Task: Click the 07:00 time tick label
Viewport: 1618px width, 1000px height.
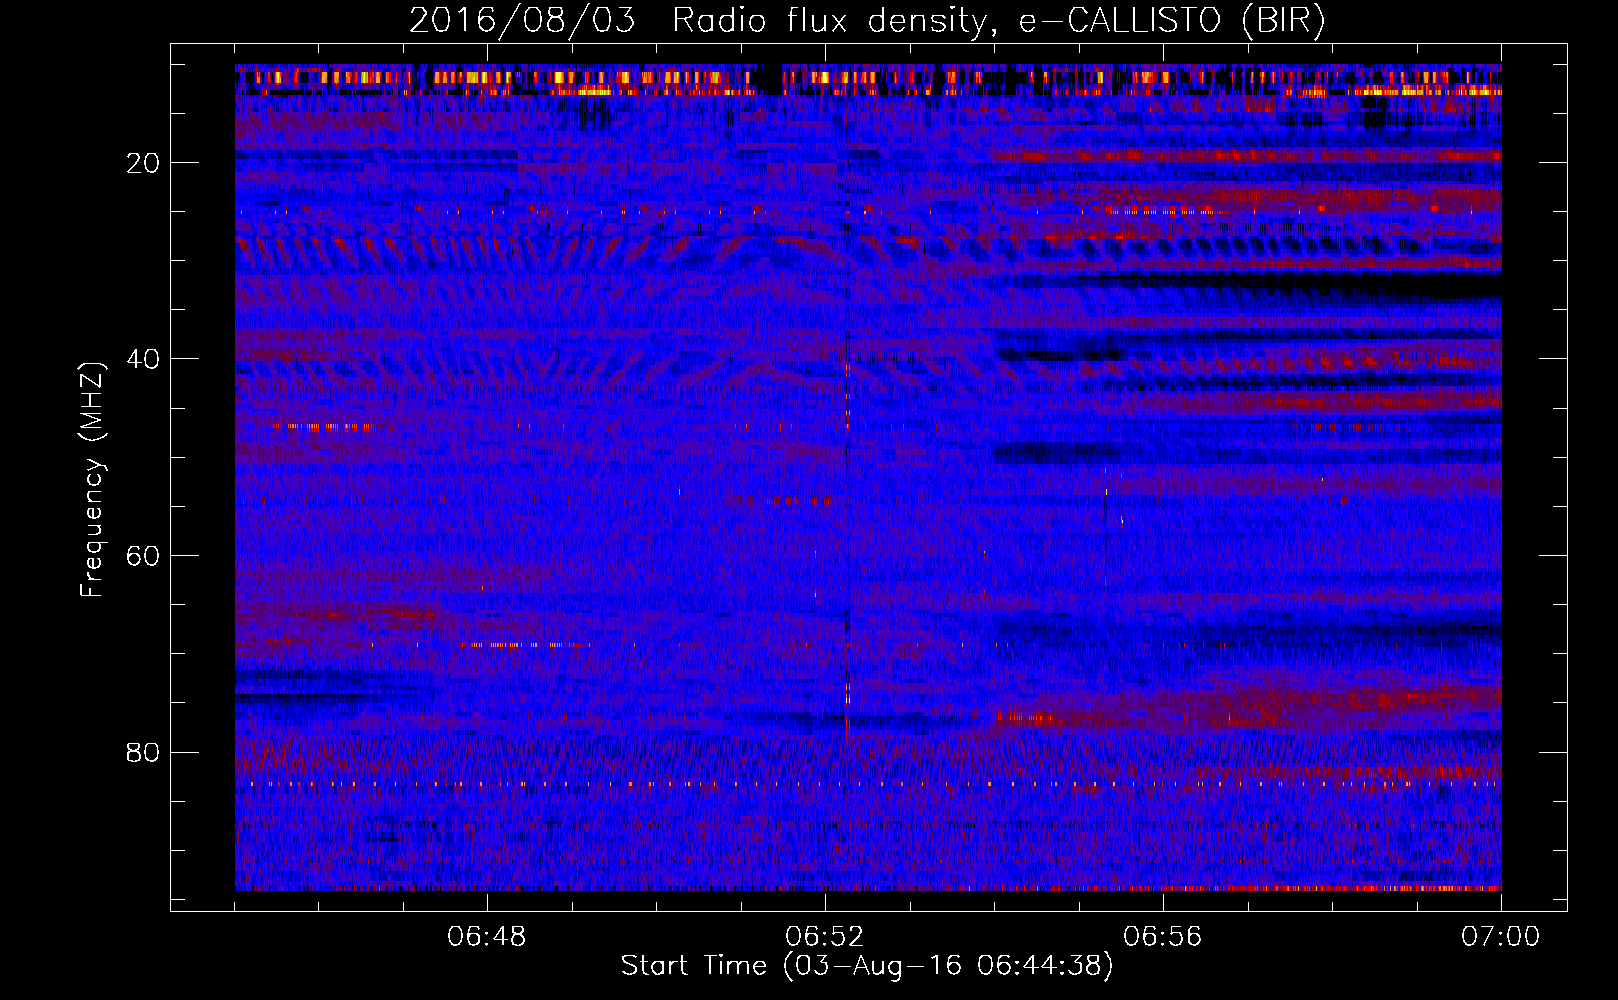Action: [1501, 937]
